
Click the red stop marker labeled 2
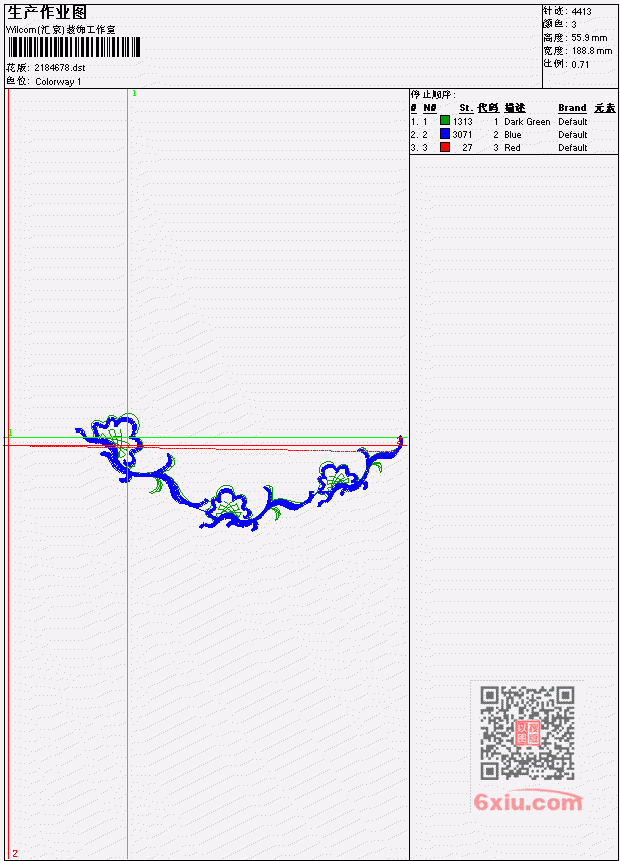15,853
